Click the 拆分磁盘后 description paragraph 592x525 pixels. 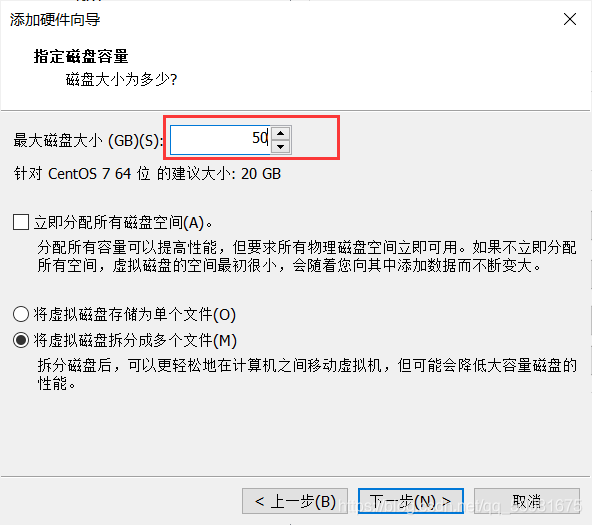point(307,374)
